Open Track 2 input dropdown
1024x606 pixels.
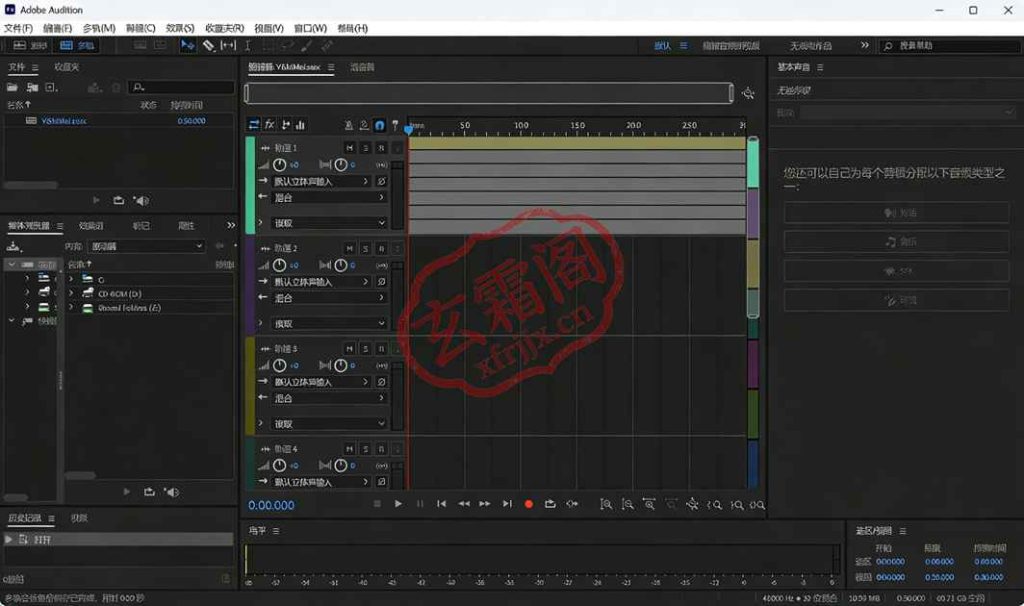321,281
